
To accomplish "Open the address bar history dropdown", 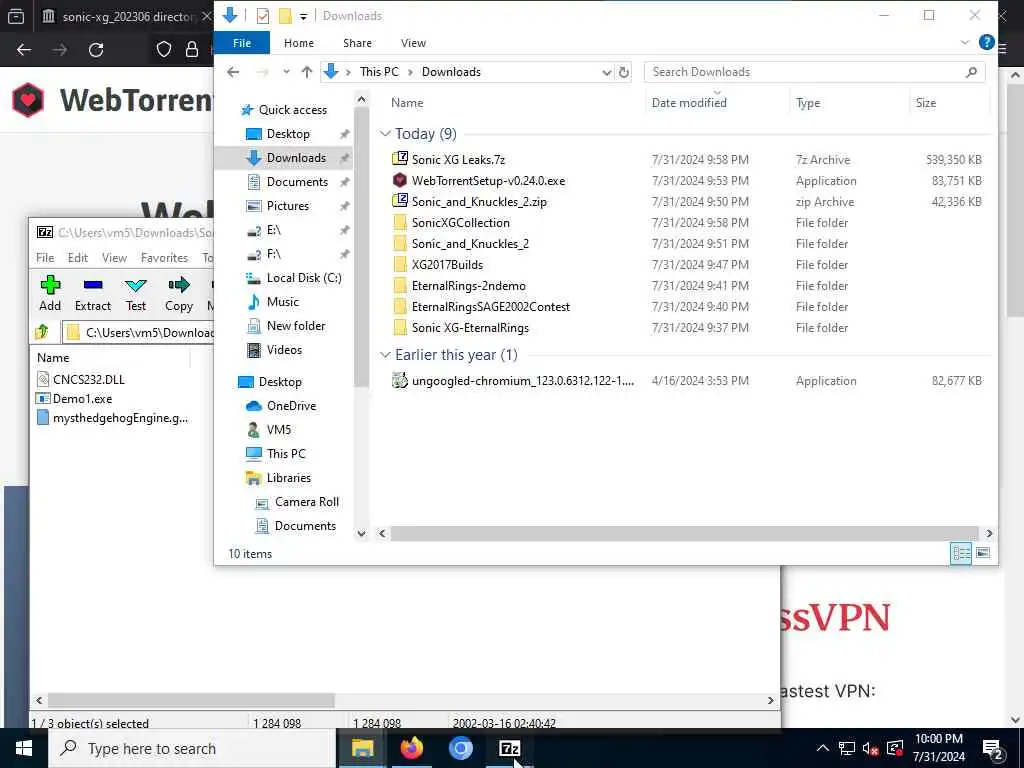I will point(607,72).
